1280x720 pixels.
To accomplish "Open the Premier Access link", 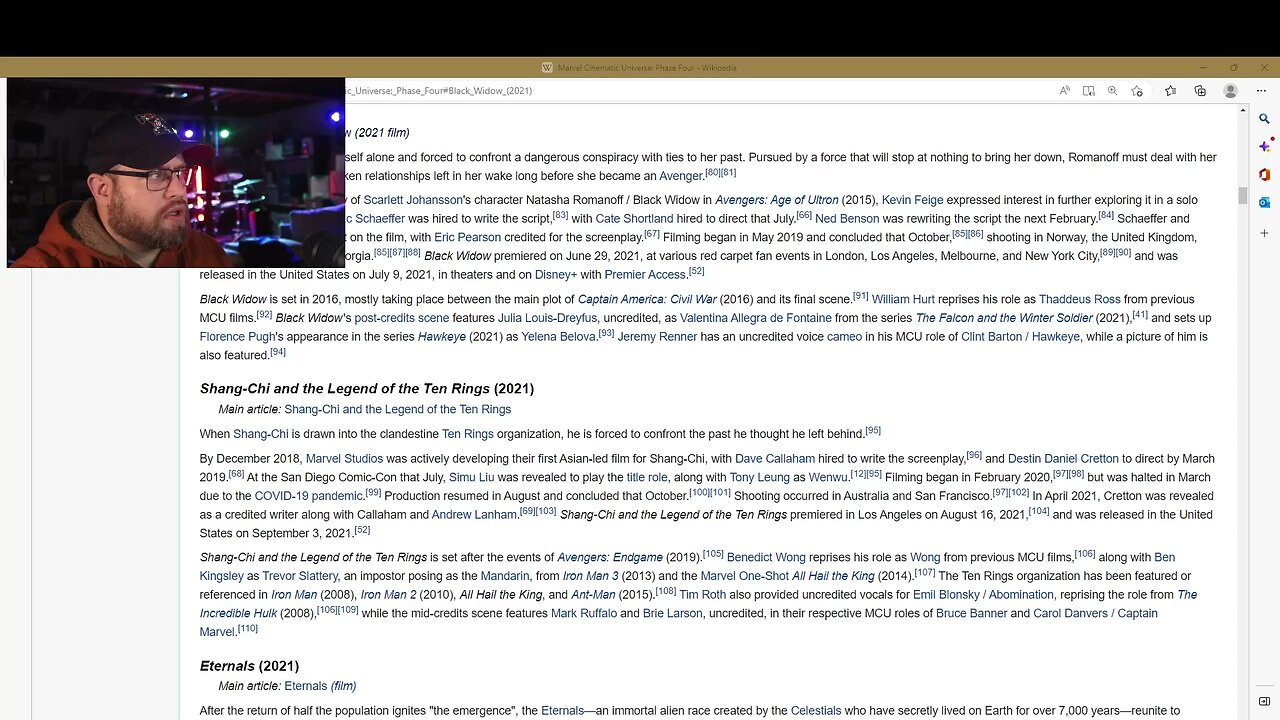I will (x=646, y=275).
